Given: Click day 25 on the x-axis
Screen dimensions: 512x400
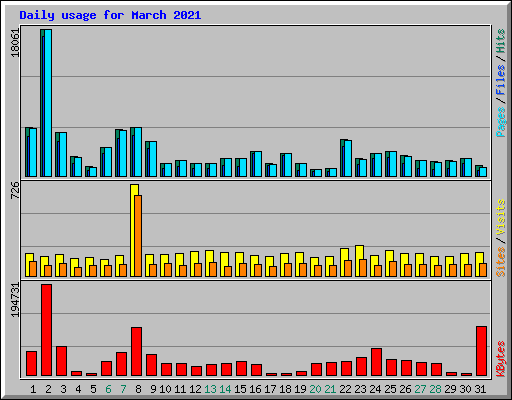Looking at the screenshot, I should 390,389.
